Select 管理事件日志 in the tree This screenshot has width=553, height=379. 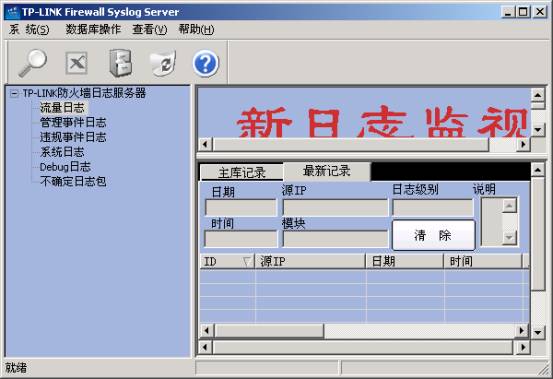coord(73,122)
